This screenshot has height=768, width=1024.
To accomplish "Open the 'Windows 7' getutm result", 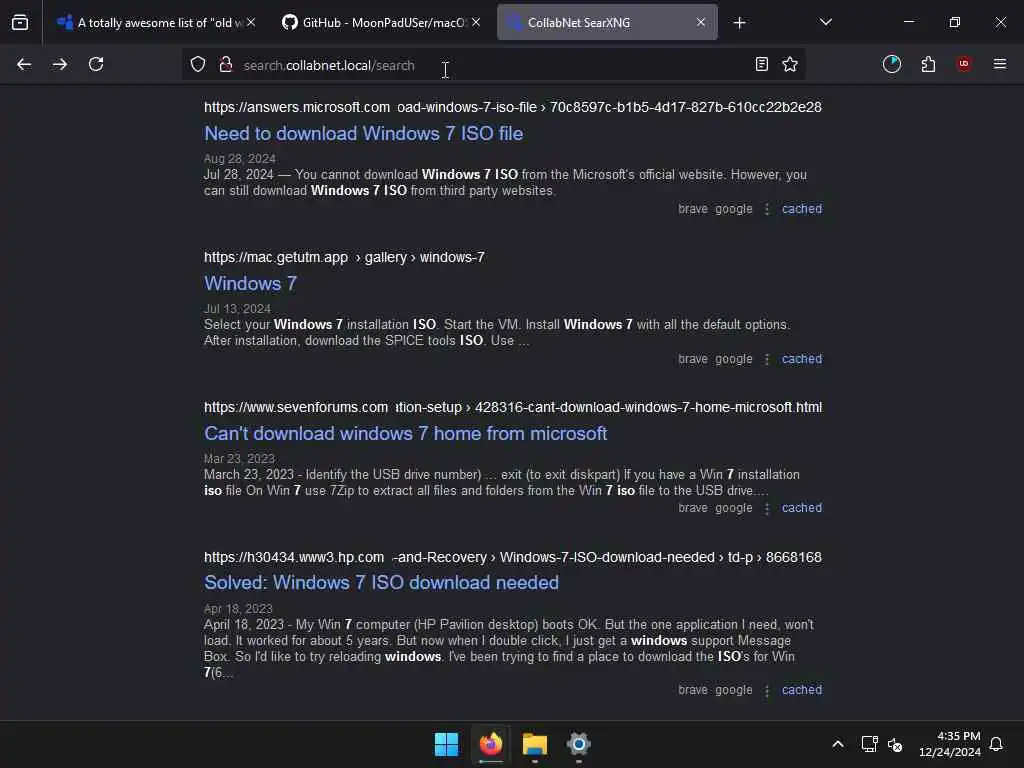I will coord(251,283).
